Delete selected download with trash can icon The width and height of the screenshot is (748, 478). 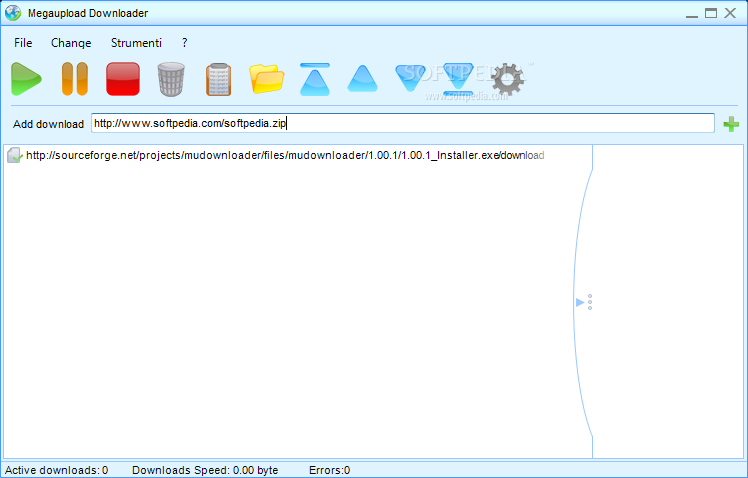click(x=171, y=79)
